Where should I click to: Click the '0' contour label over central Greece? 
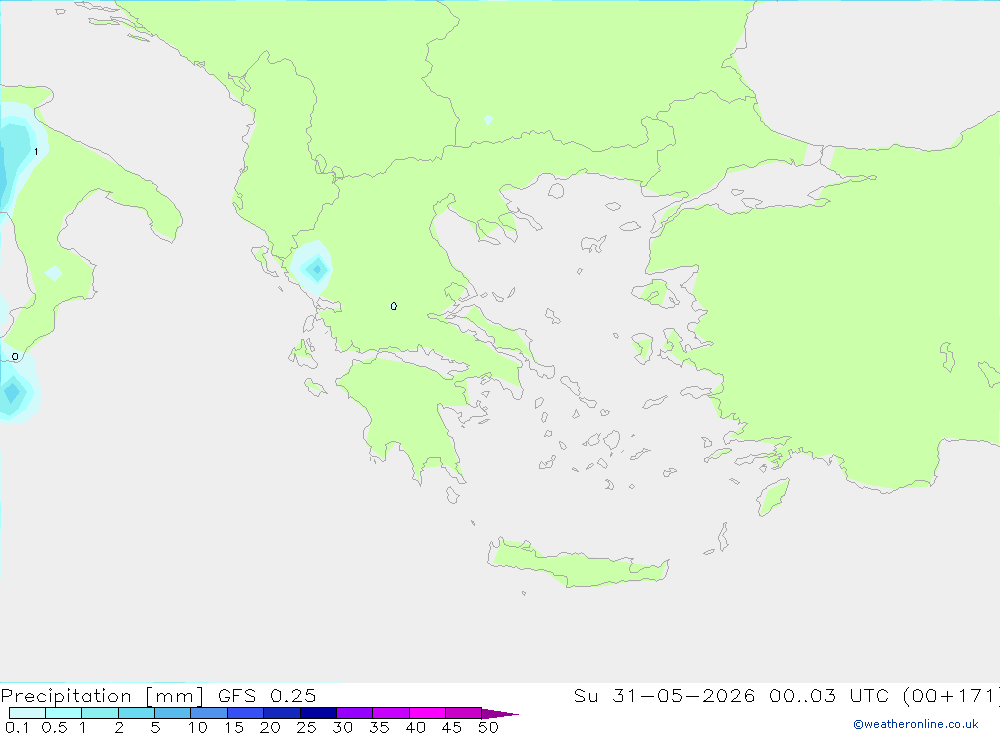coord(393,306)
